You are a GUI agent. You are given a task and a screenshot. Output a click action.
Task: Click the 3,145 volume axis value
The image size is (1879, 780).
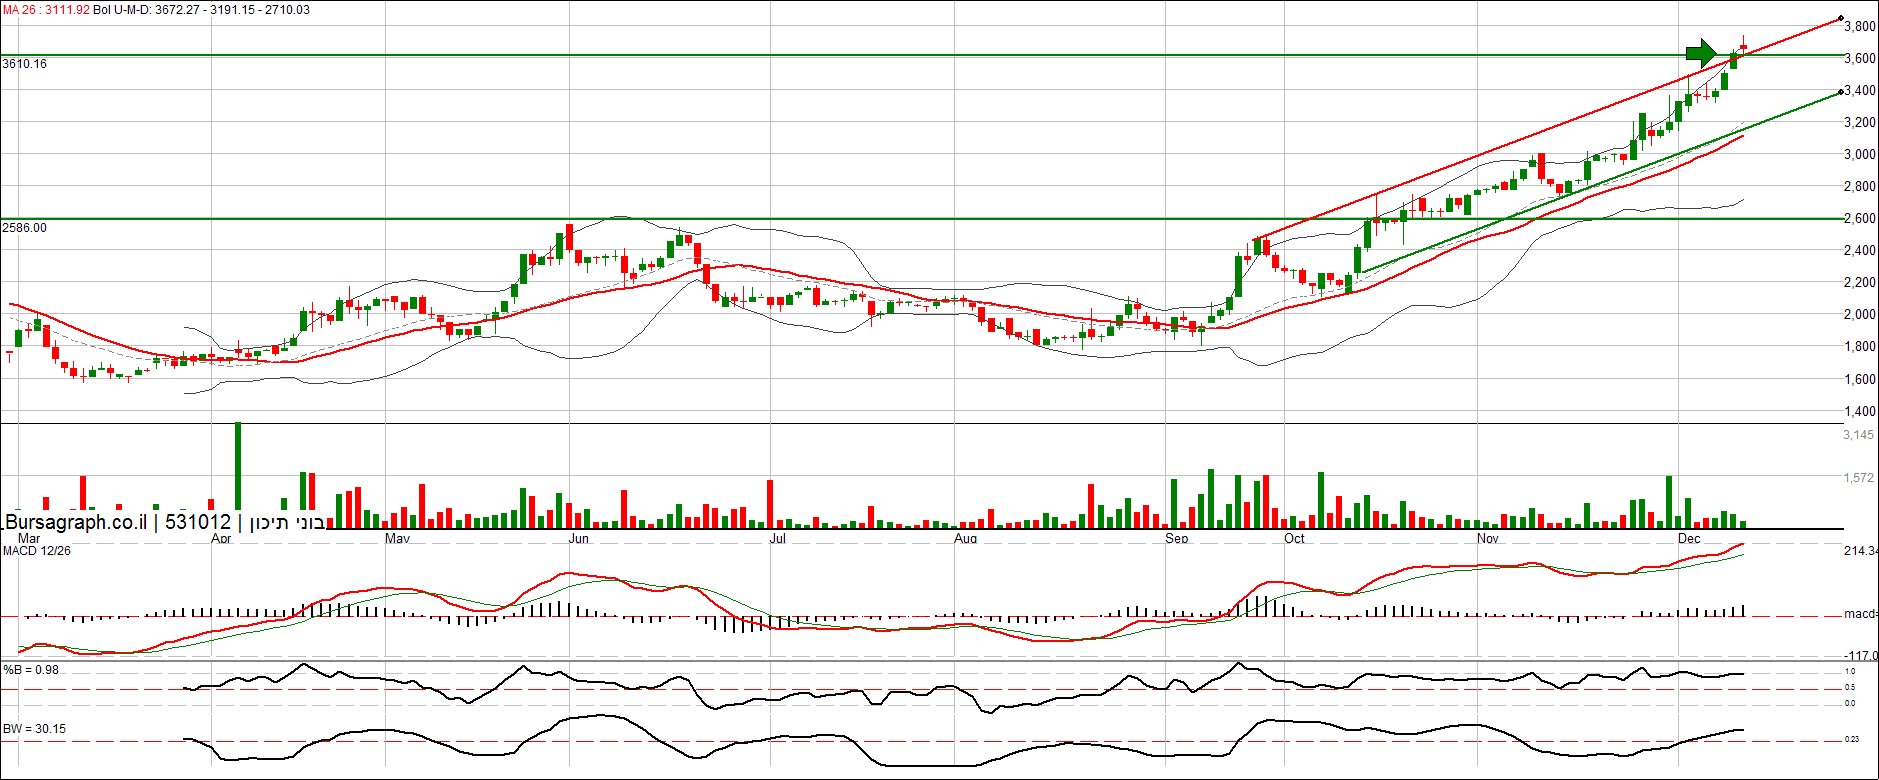pos(1858,435)
